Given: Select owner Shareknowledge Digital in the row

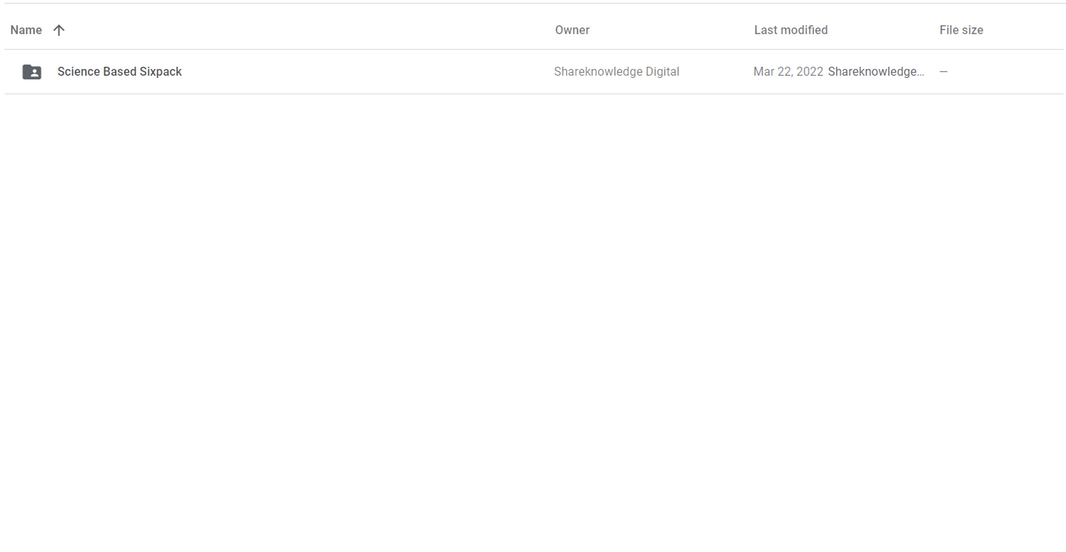Looking at the screenshot, I should [x=616, y=72].
